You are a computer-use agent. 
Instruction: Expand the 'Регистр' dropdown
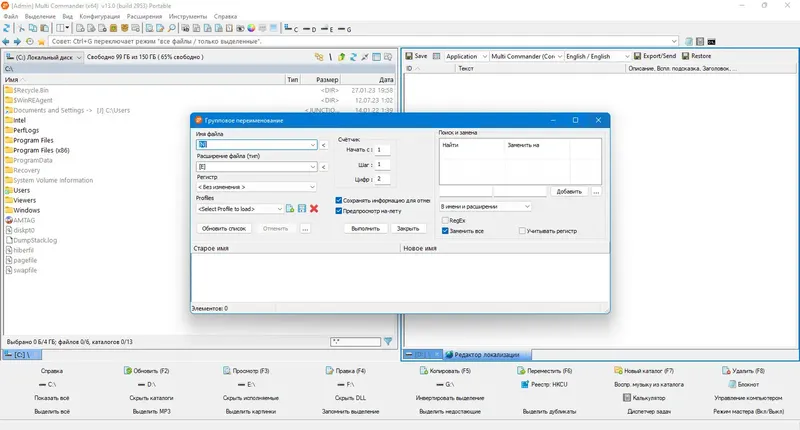coord(257,187)
